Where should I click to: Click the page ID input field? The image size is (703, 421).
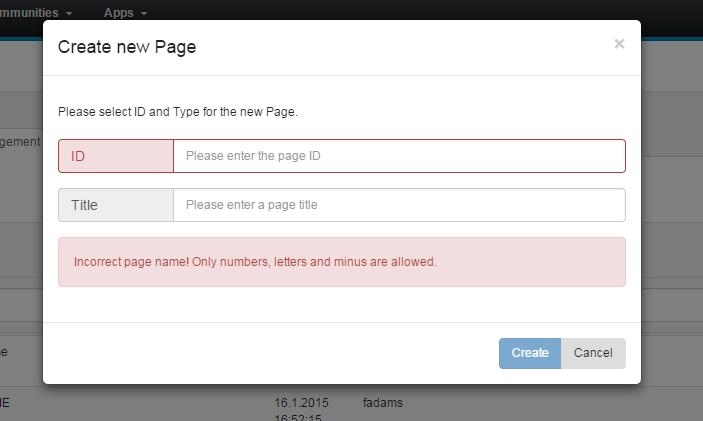pyautogui.click(x=399, y=156)
